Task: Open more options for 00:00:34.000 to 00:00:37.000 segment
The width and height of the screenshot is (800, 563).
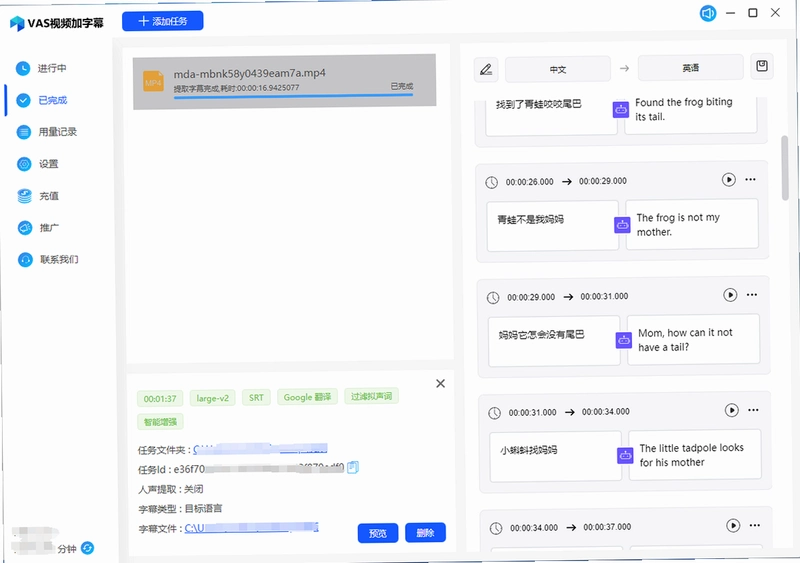Action: (755, 526)
